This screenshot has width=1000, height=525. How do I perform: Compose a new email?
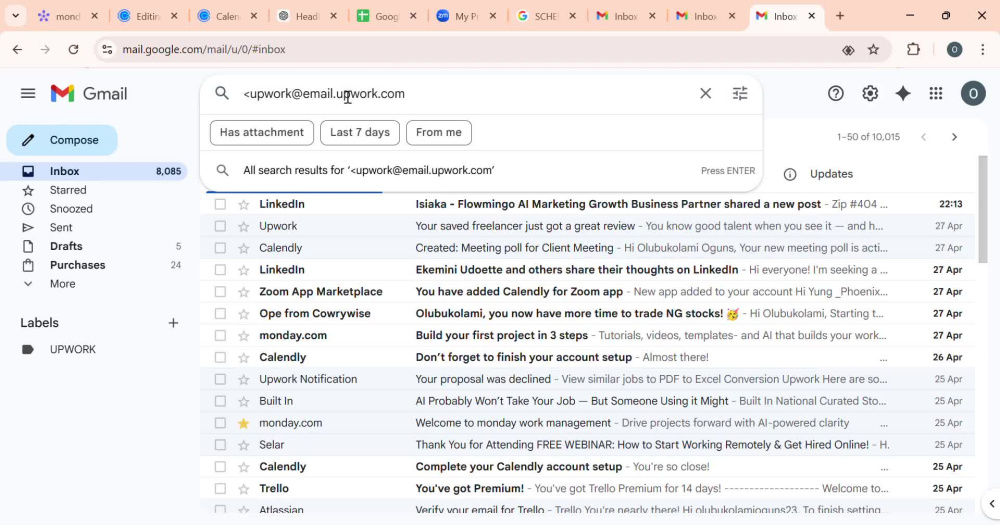click(x=62, y=140)
